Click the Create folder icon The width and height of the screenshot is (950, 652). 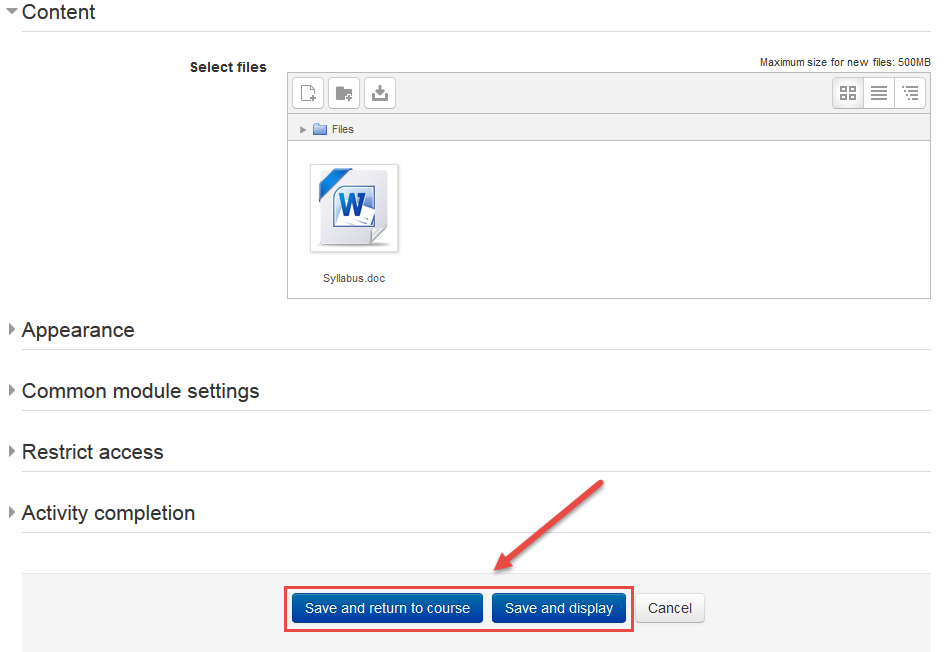[x=344, y=93]
